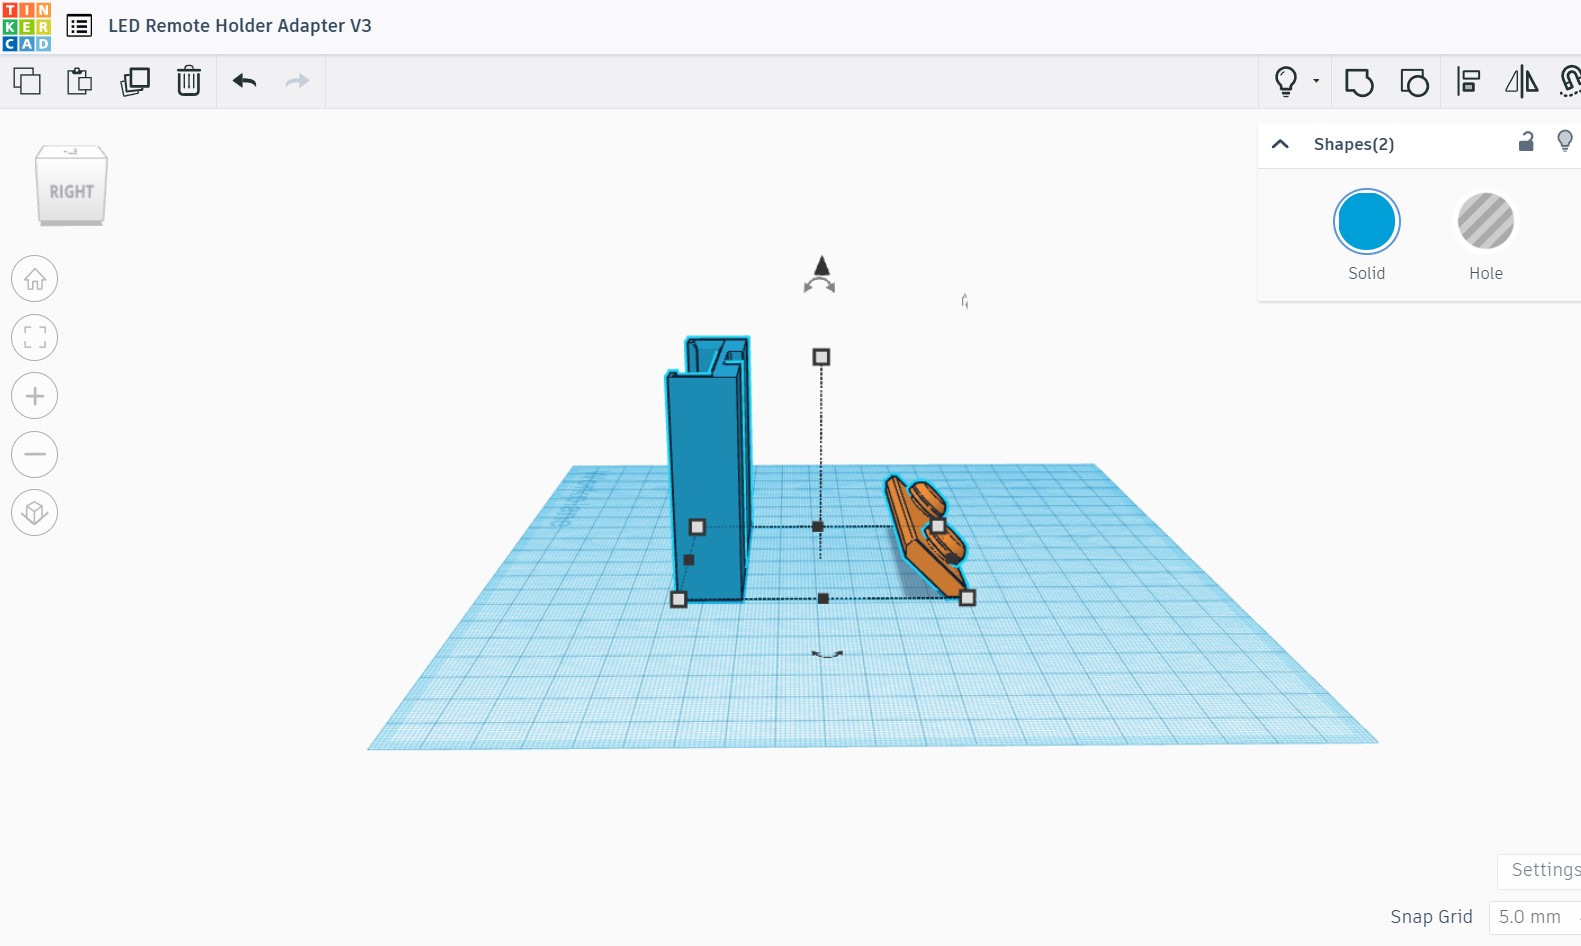Viewport: 1581px width, 946px height.
Task: Click bottom-left corner resize handle
Action: pyautogui.click(x=678, y=599)
